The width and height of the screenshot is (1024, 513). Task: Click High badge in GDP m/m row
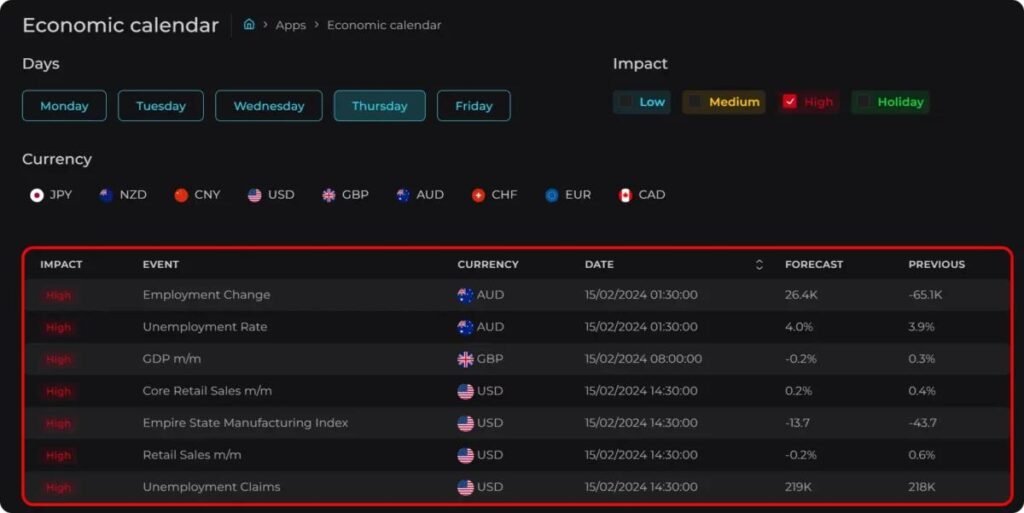click(58, 360)
